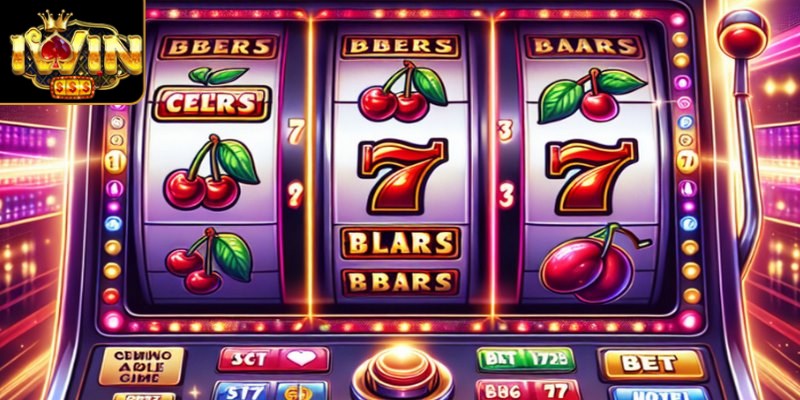Click the big plum at the bottom of the right reel
The height and width of the screenshot is (400, 800).
click(594, 265)
